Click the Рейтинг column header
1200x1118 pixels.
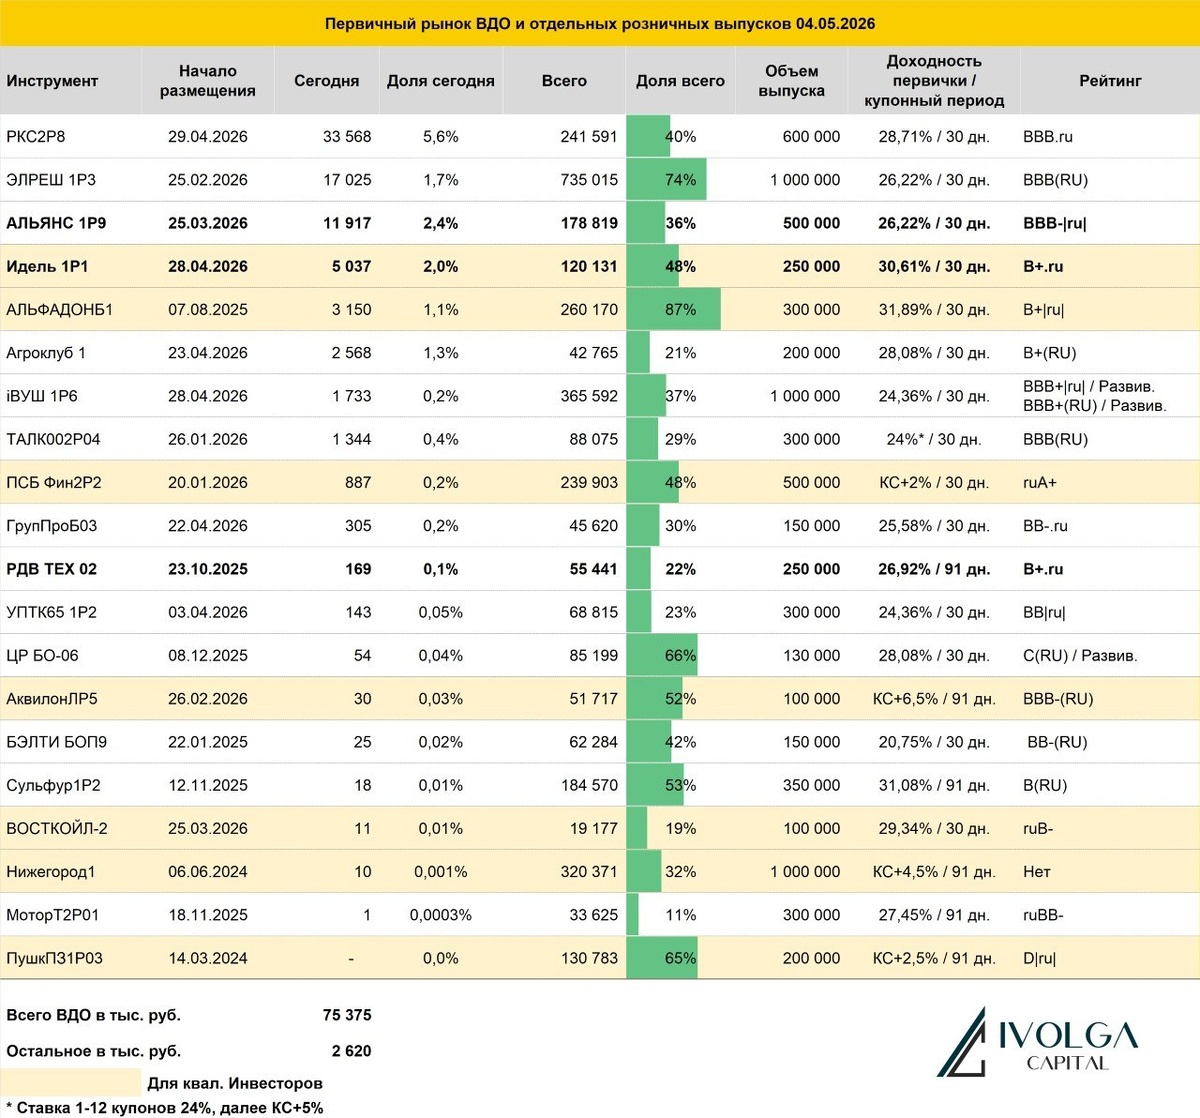click(x=1110, y=81)
